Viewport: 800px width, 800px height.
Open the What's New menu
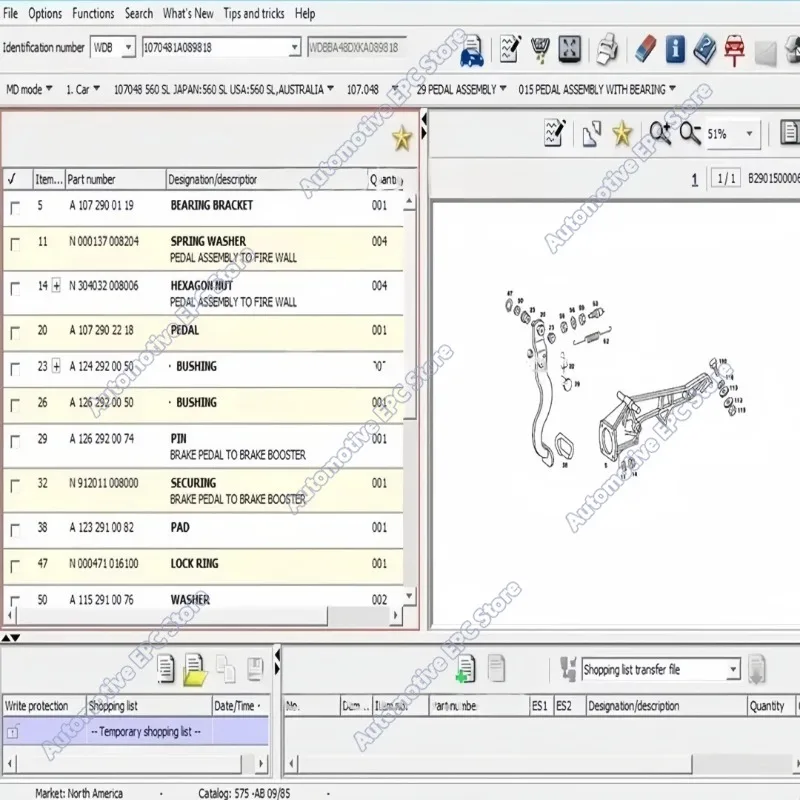point(188,13)
